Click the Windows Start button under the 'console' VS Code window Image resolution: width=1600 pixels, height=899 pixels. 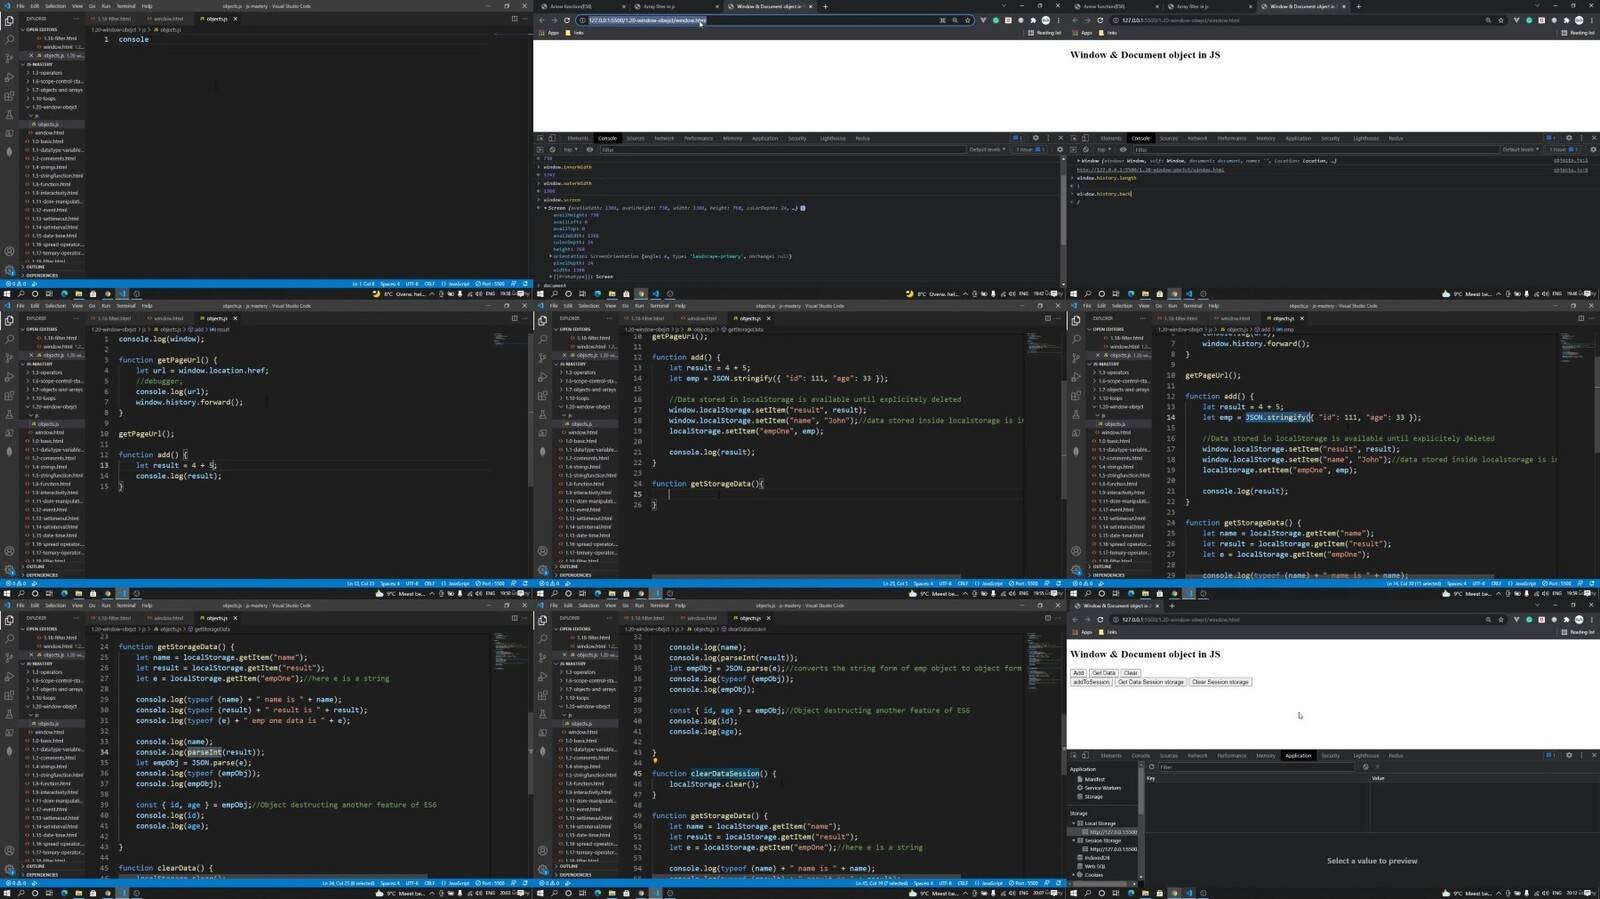[x=7, y=294]
